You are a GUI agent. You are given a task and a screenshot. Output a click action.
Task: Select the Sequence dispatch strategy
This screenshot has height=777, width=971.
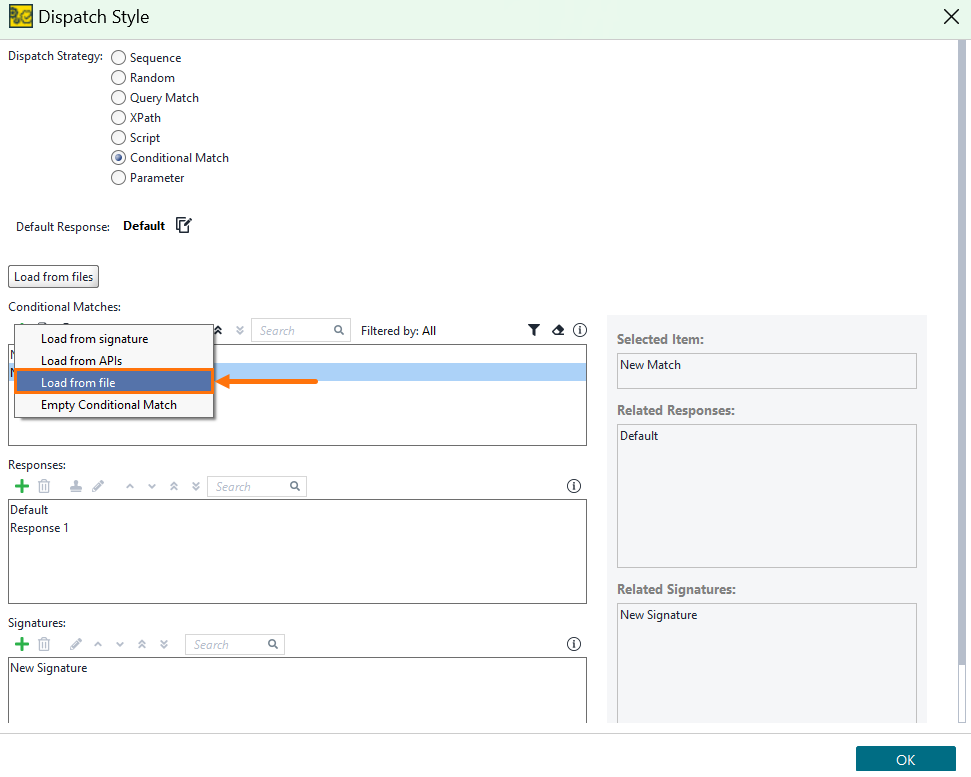(x=118, y=57)
